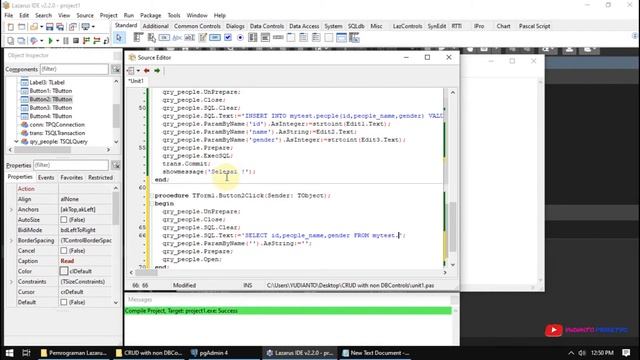Select the Unit1 source editor tab
The height and width of the screenshot is (360, 640).
(x=136, y=81)
